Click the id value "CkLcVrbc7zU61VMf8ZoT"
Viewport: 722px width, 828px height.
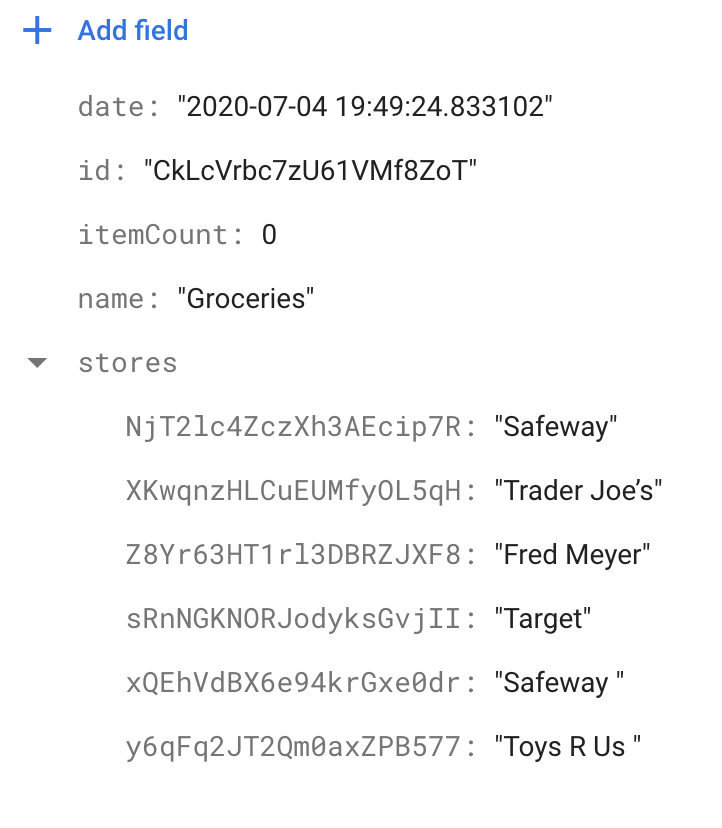310,171
